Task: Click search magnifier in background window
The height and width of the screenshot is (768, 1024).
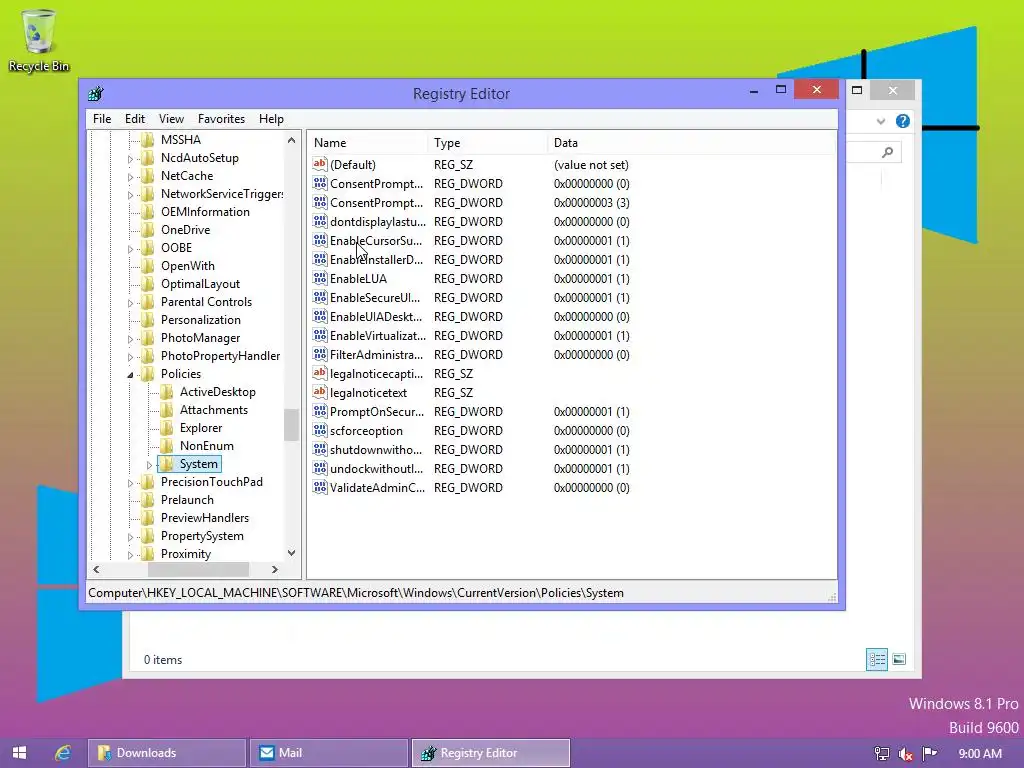Action: [887, 152]
